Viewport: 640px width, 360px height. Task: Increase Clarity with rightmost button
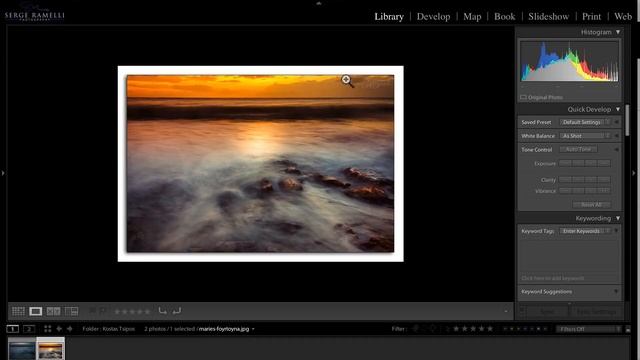tap(604, 180)
